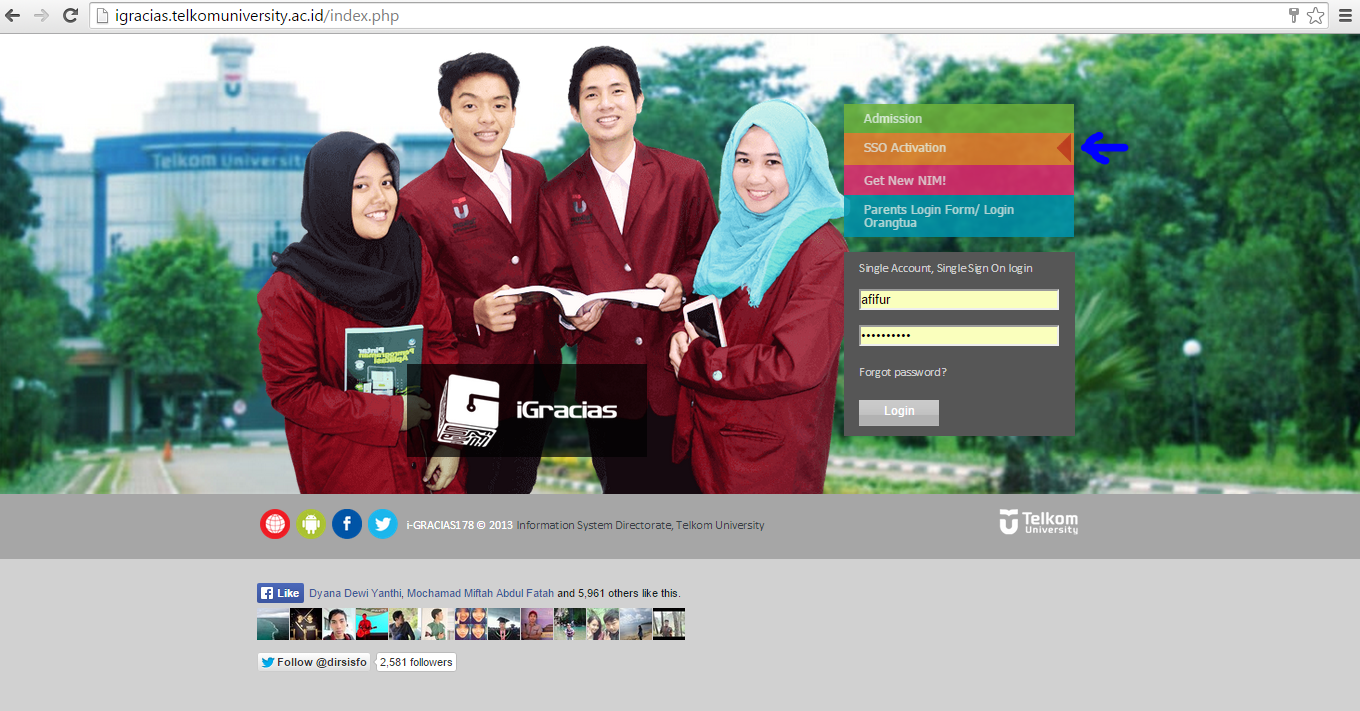1360x711 pixels.
Task: Click Information System Directorate footer text
Action: coord(640,525)
